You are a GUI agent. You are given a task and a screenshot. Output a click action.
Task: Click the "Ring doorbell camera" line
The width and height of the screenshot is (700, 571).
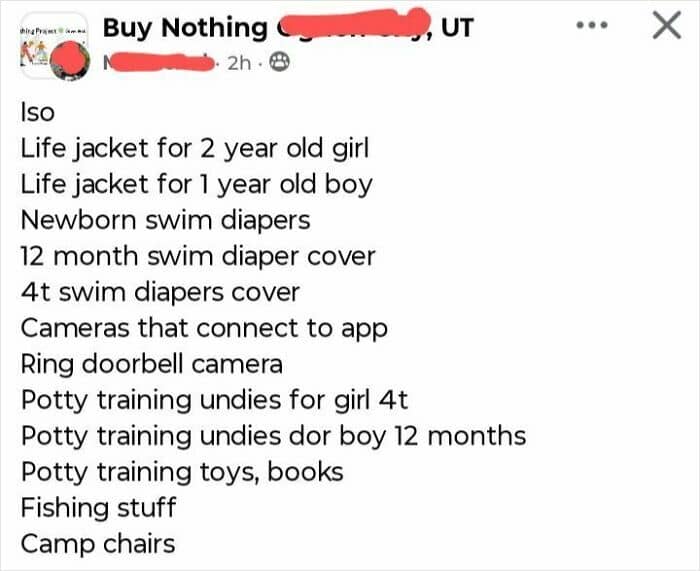click(x=151, y=364)
